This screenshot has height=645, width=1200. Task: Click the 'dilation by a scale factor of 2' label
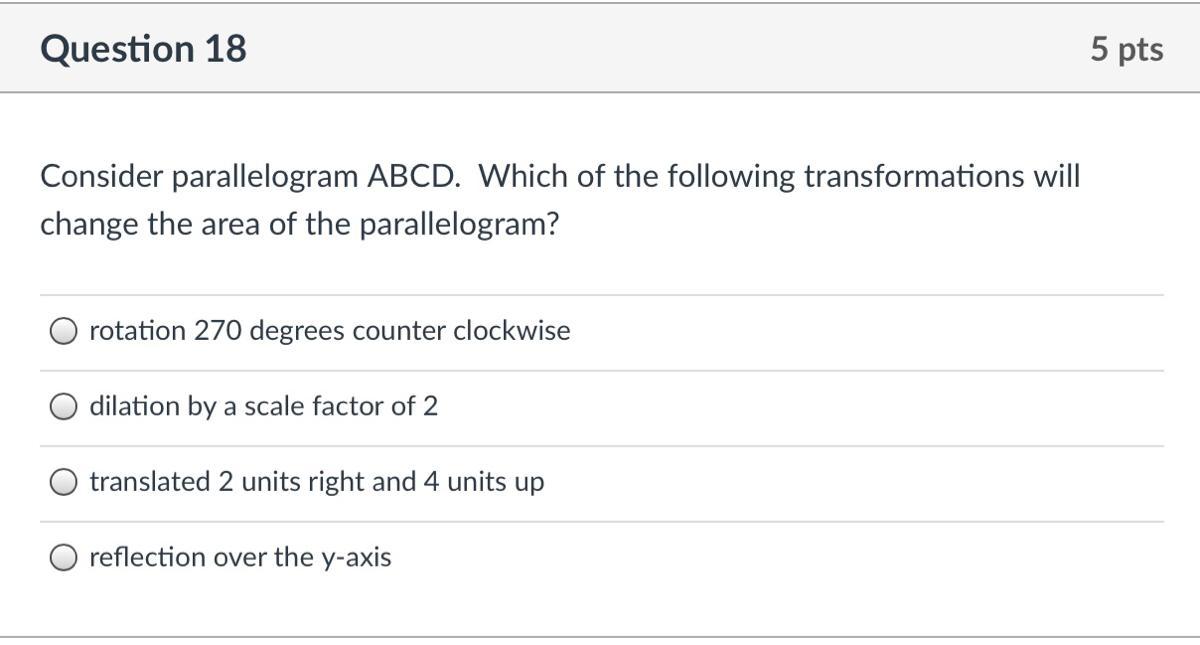coord(264,407)
